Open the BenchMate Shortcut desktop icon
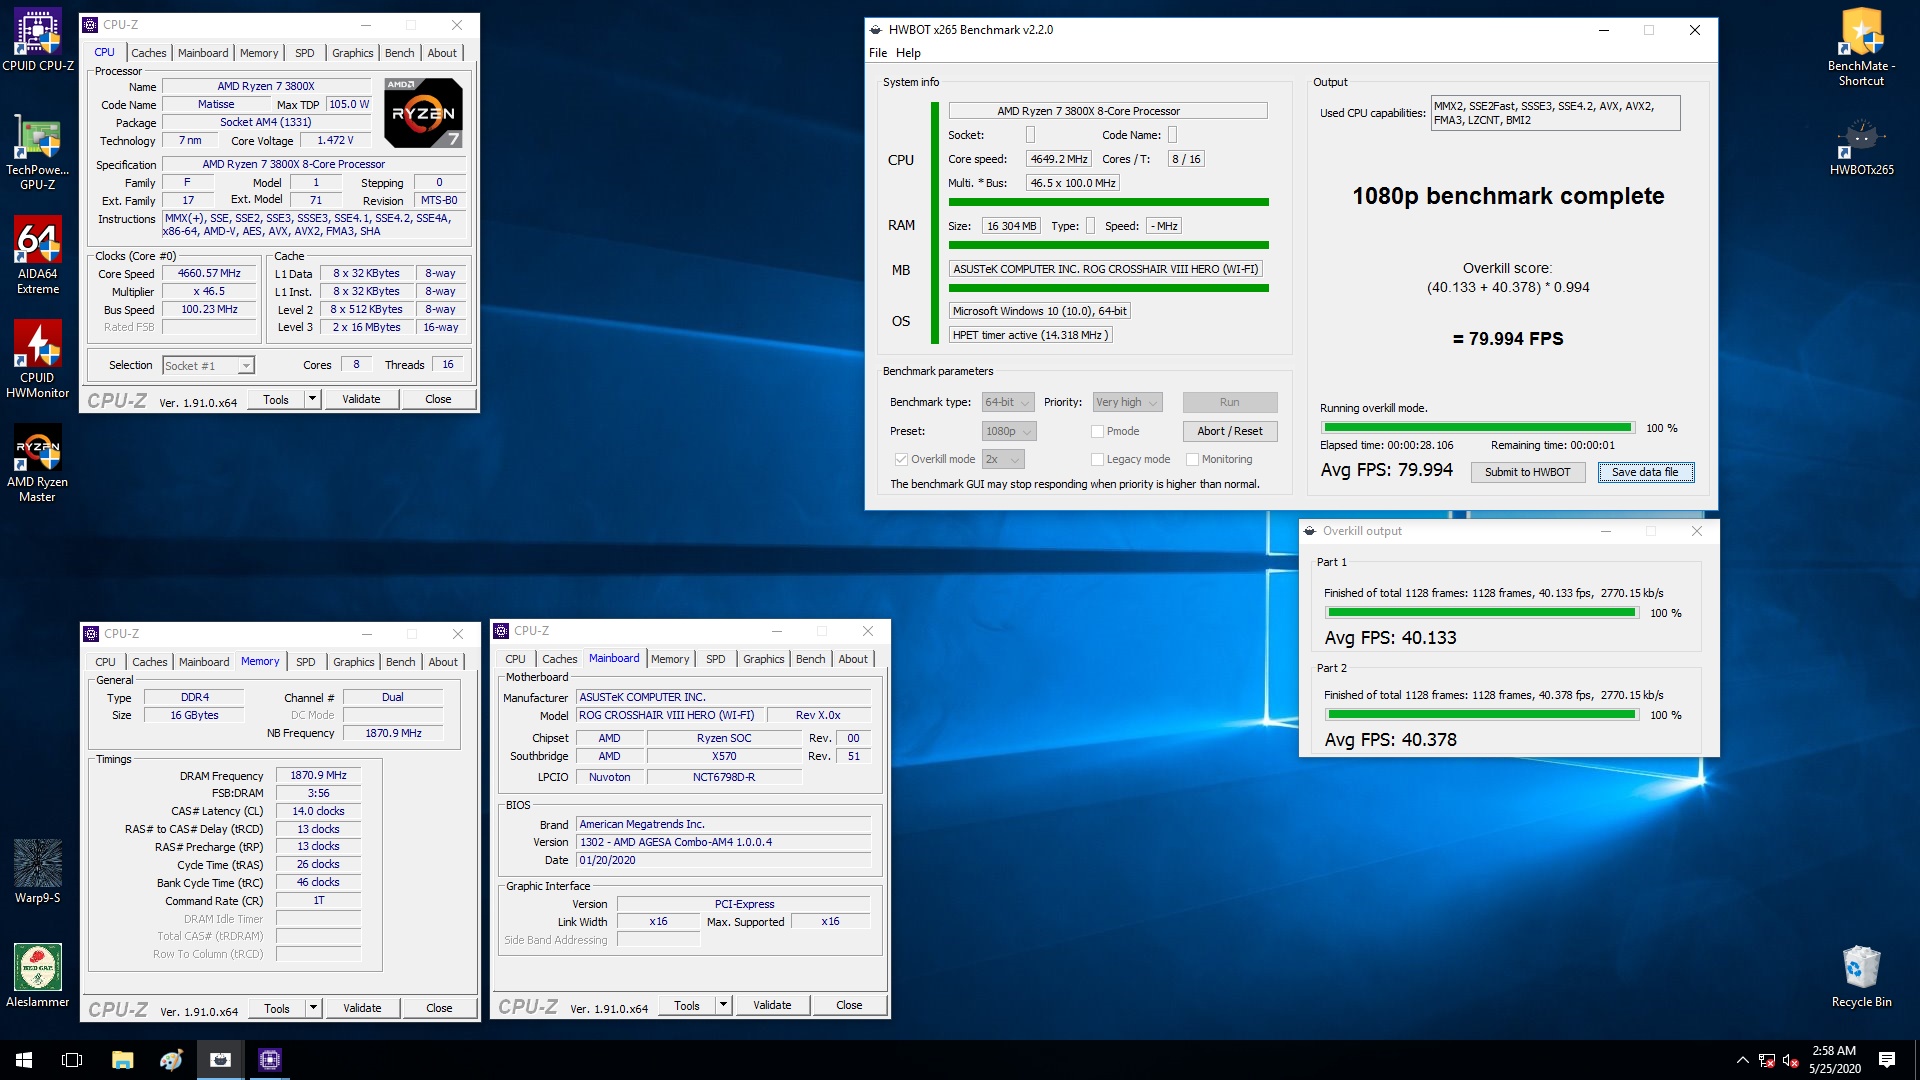This screenshot has height=1080, width=1920. [x=1861, y=47]
